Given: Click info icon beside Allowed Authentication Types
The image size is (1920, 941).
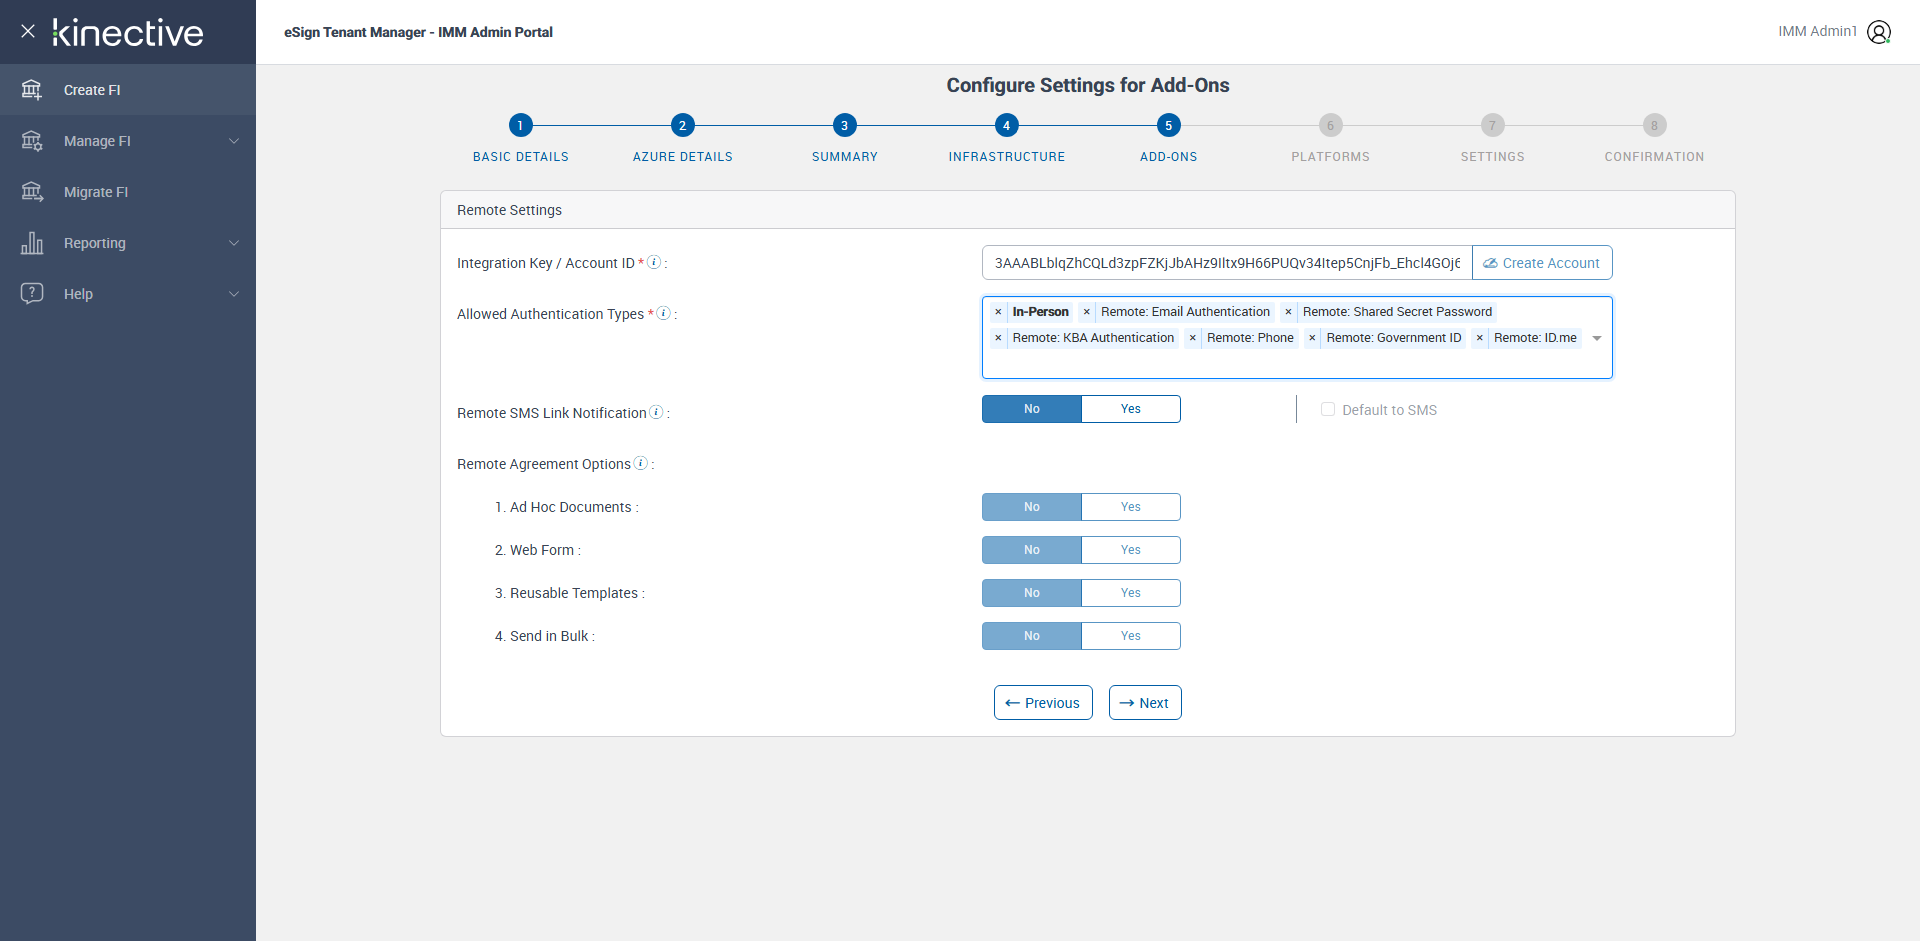Looking at the screenshot, I should tap(663, 313).
